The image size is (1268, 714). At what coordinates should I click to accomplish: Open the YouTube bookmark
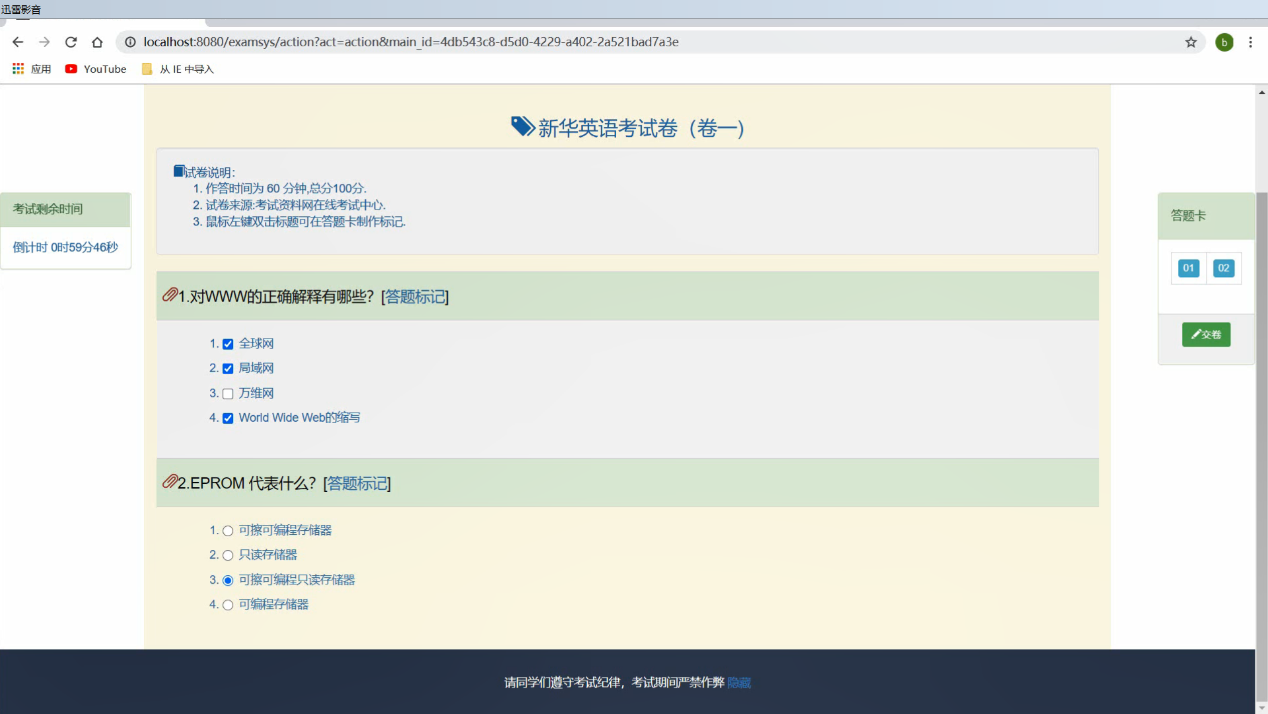click(x=96, y=69)
